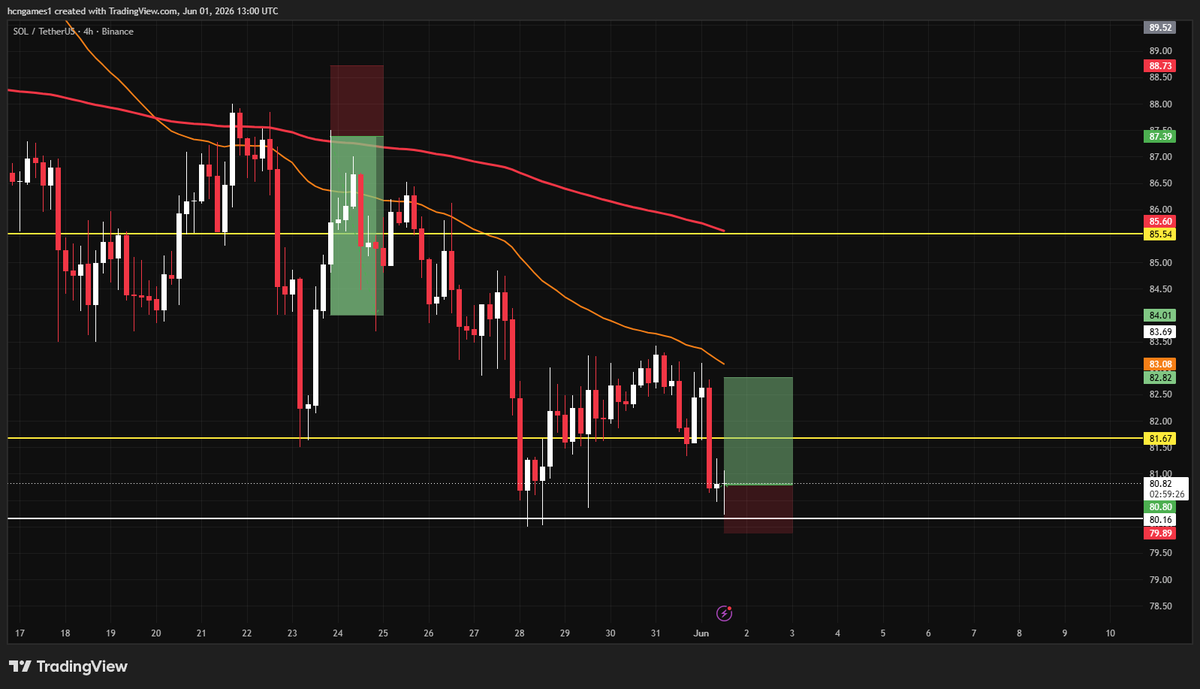Click the TradingView logo
This screenshot has width=1200, height=689.
coord(68,667)
